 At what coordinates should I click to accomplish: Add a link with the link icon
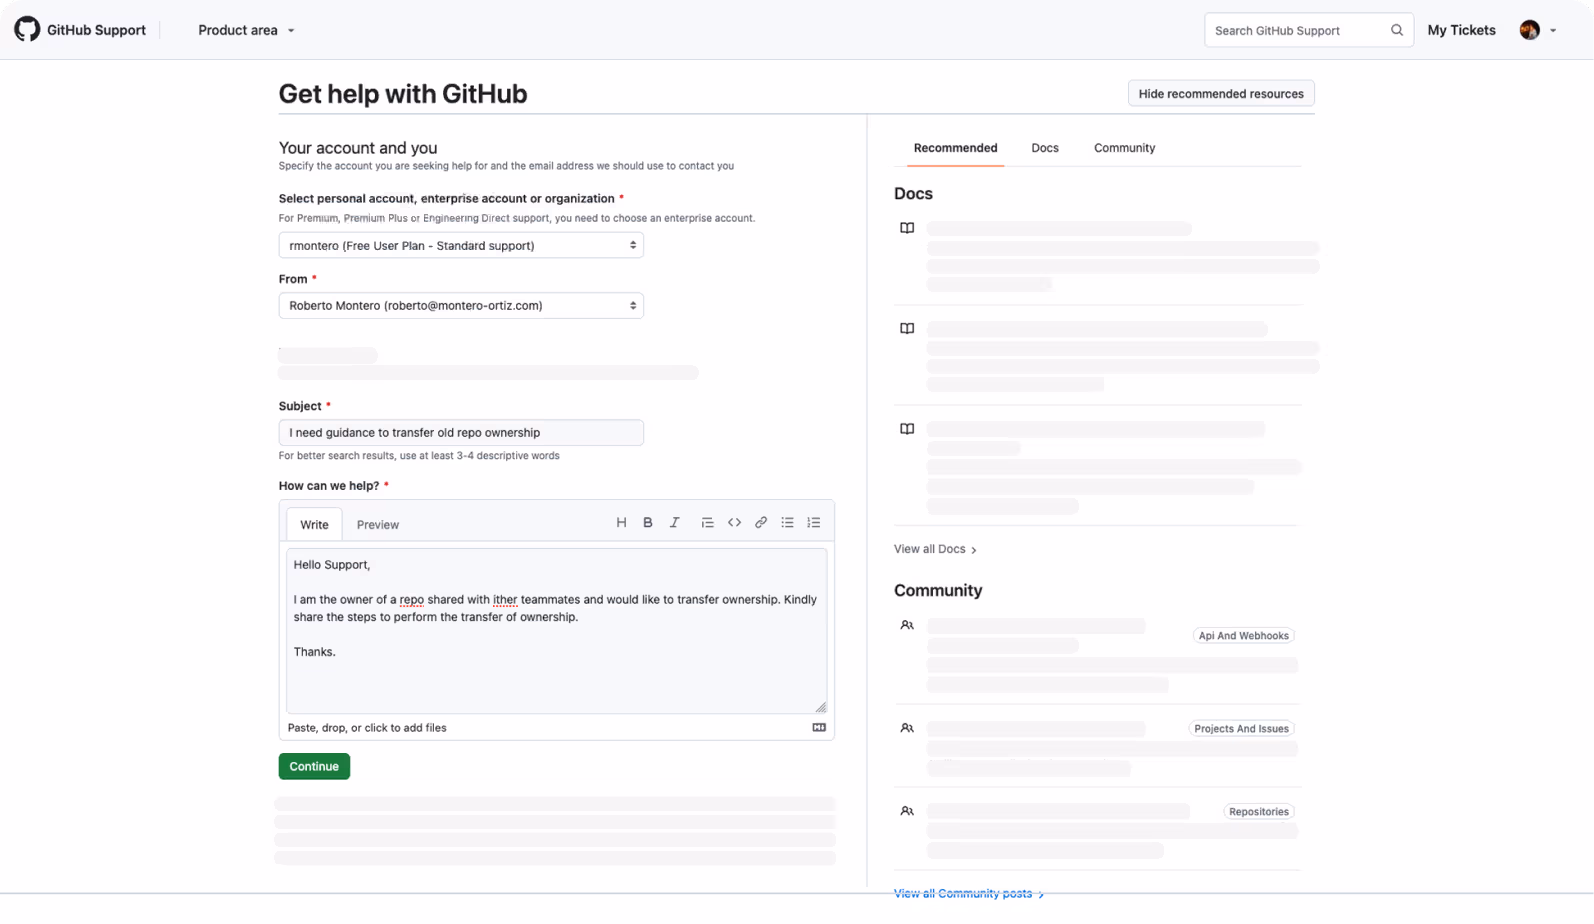[x=761, y=523]
